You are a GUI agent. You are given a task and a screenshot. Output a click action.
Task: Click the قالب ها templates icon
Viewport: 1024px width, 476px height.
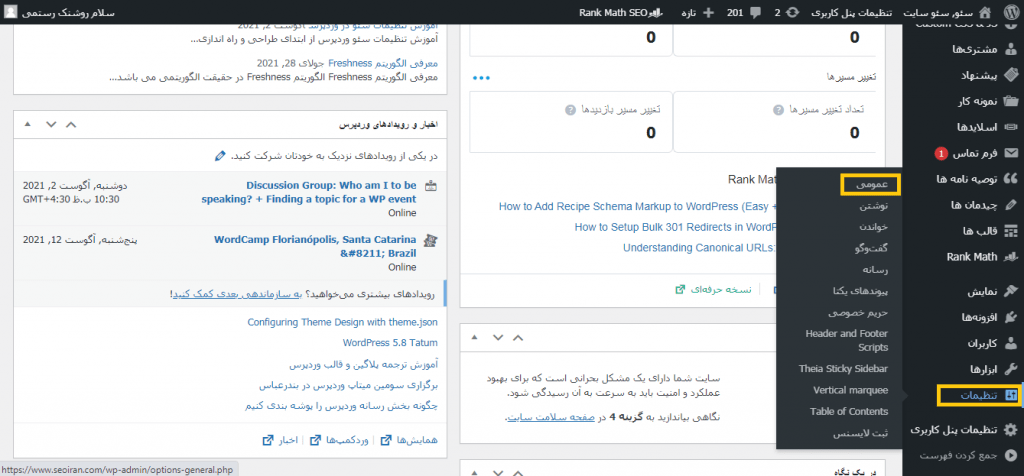1010,231
